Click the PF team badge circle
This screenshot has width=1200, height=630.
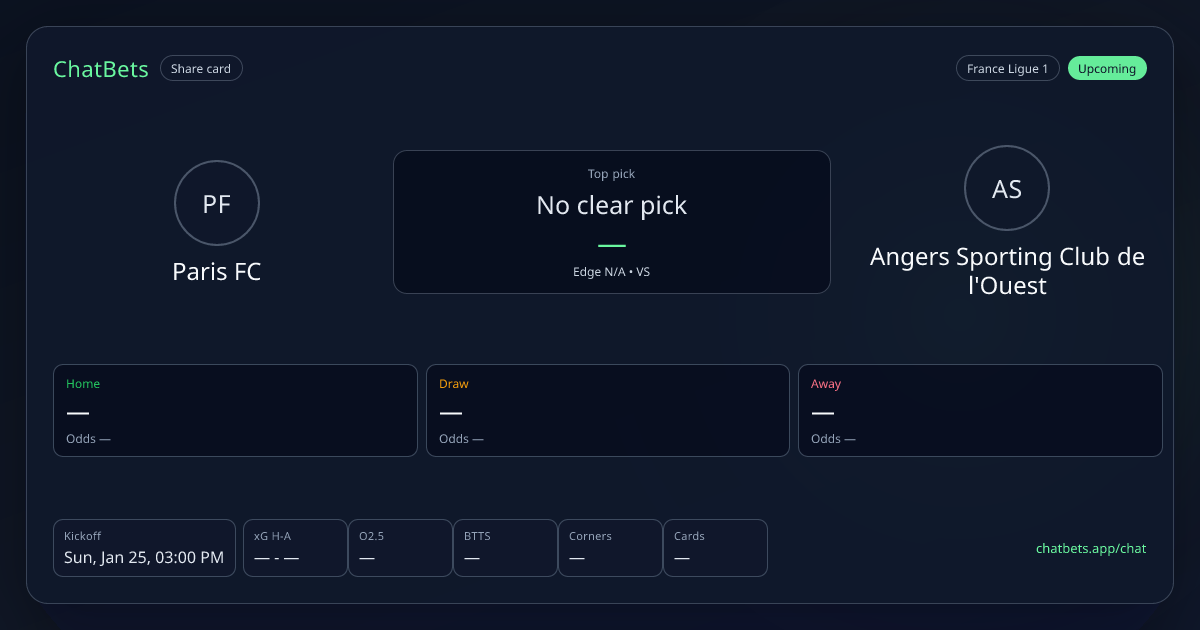click(x=217, y=204)
